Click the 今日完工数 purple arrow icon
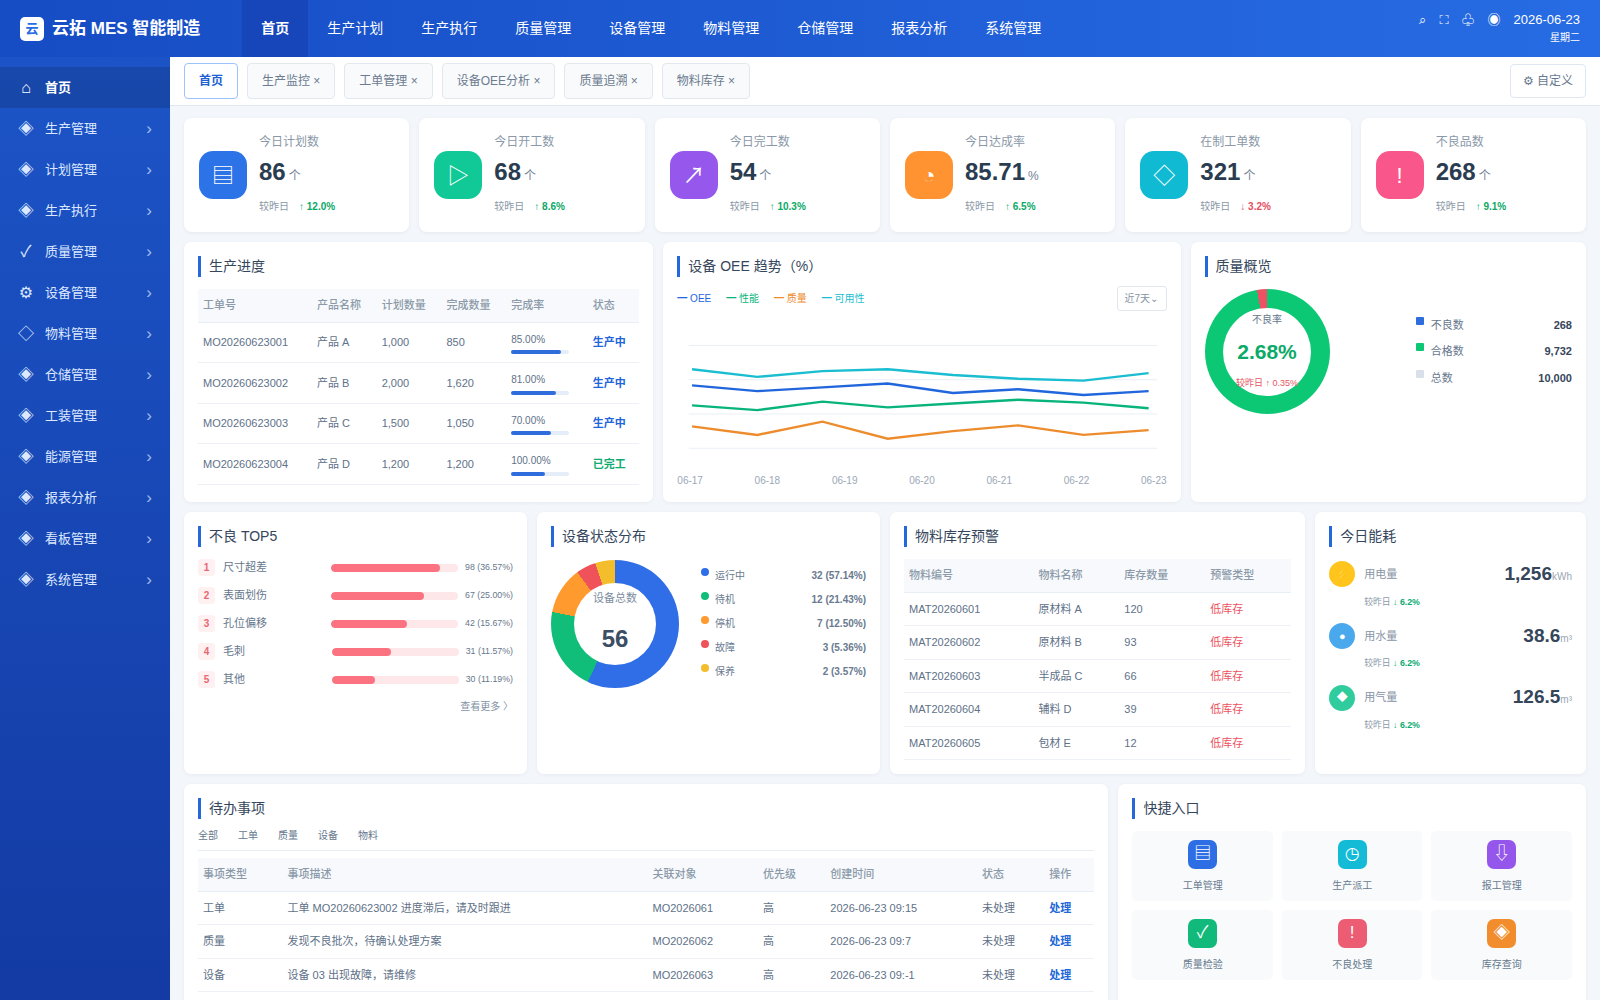The width and height of the screenshot is (1600, 1000). click(694, 175)
